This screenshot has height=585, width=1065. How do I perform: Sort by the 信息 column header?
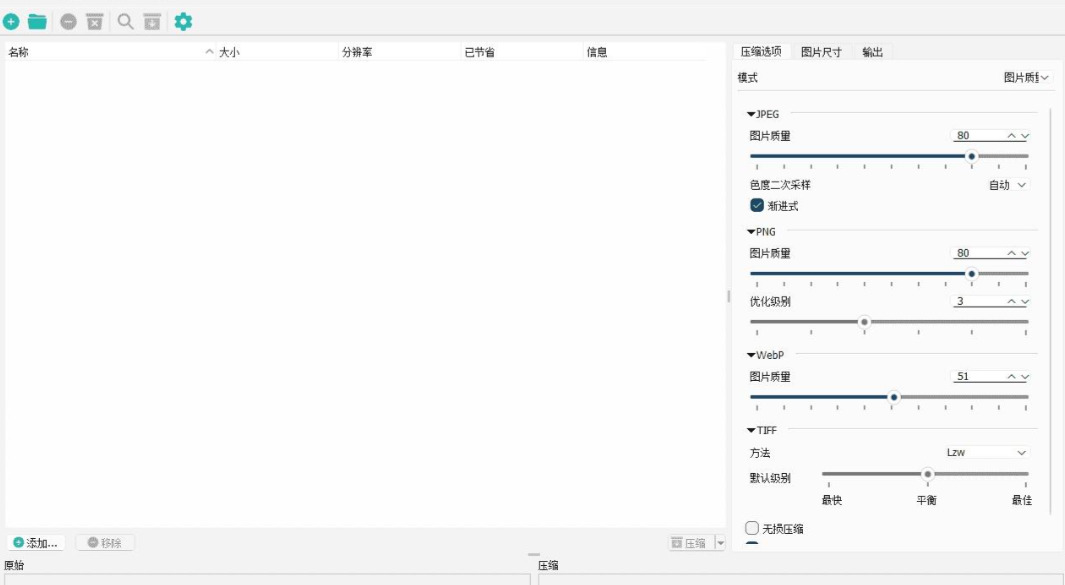pyautogui.click(x=645, y=52)
